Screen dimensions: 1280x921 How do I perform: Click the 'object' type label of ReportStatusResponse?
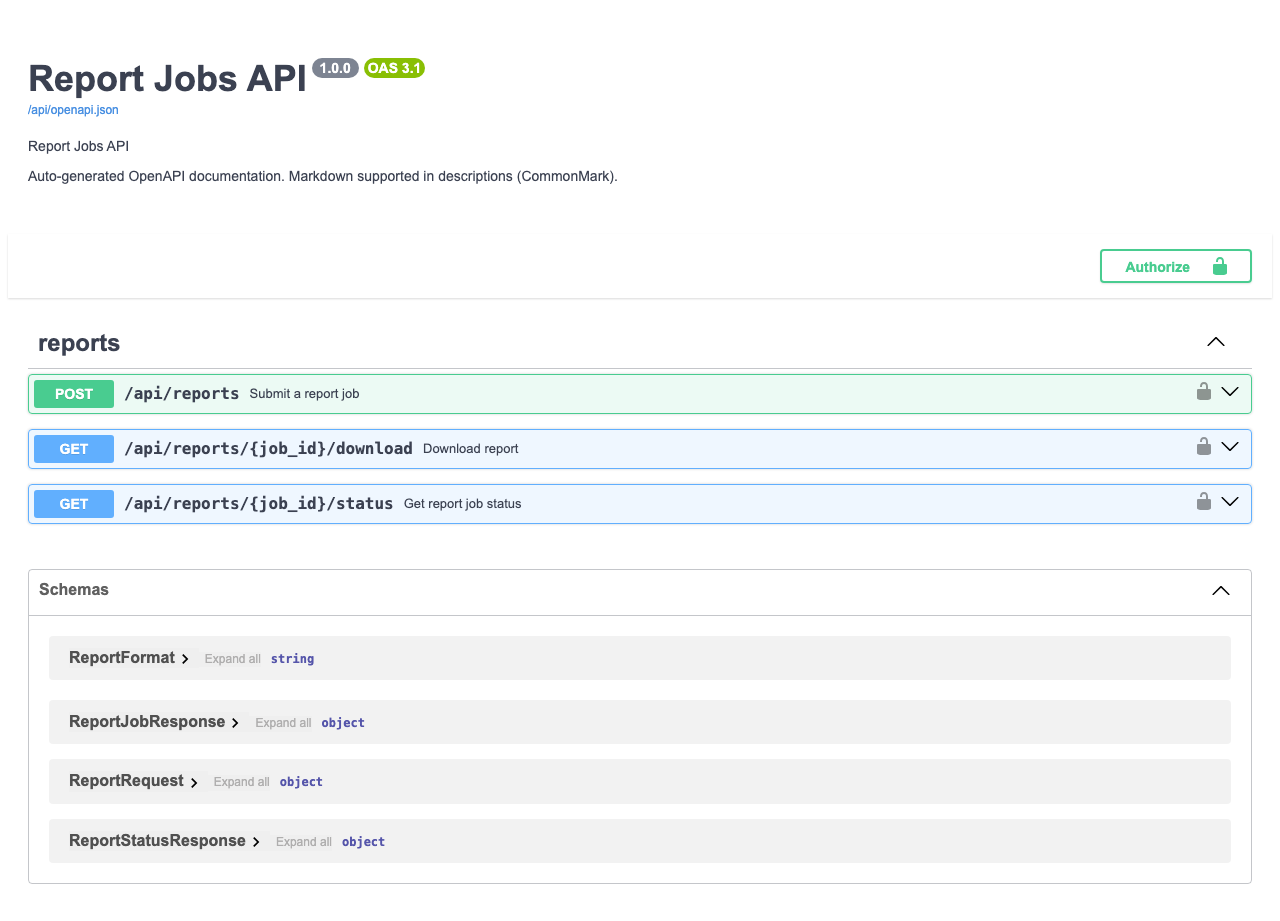click(363, 842)
